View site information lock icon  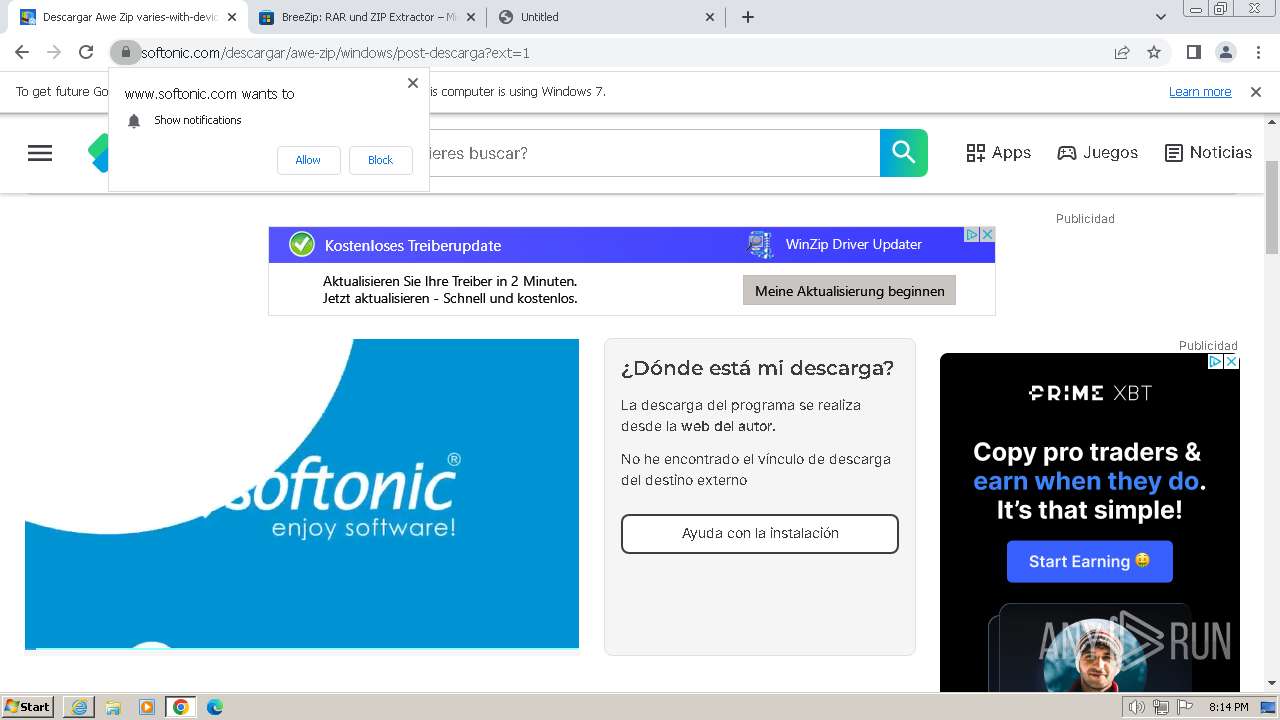click(x=125, y=52)
